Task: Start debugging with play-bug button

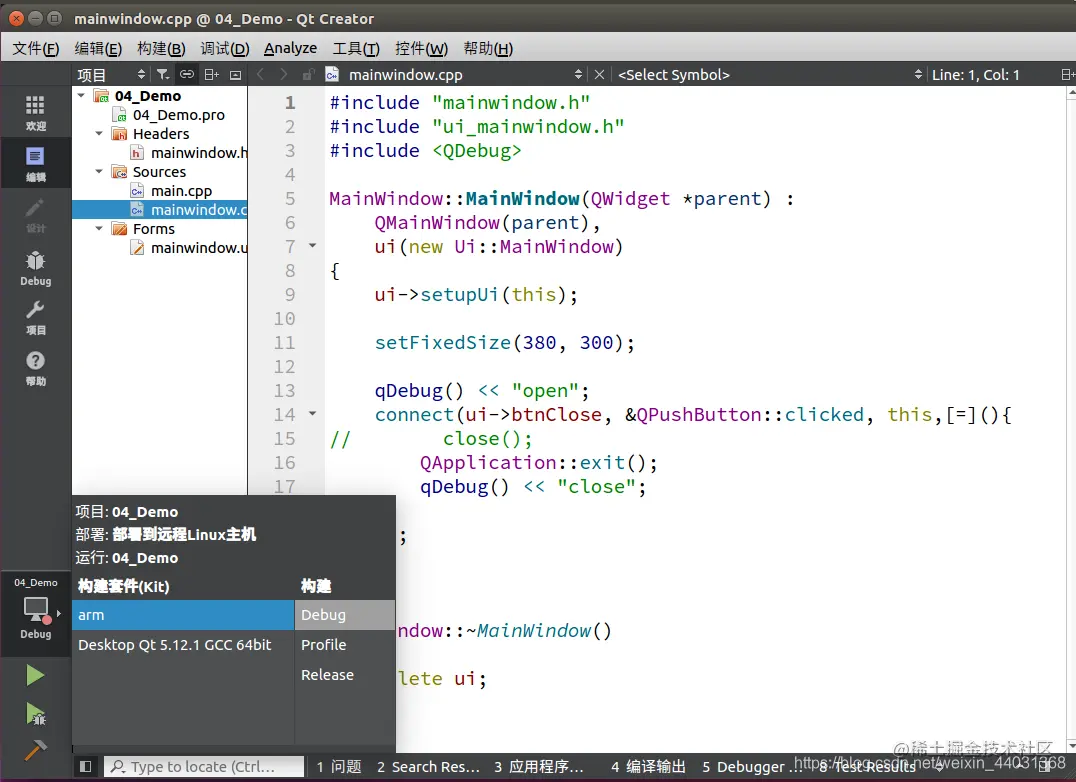Action: pos(35,714)
